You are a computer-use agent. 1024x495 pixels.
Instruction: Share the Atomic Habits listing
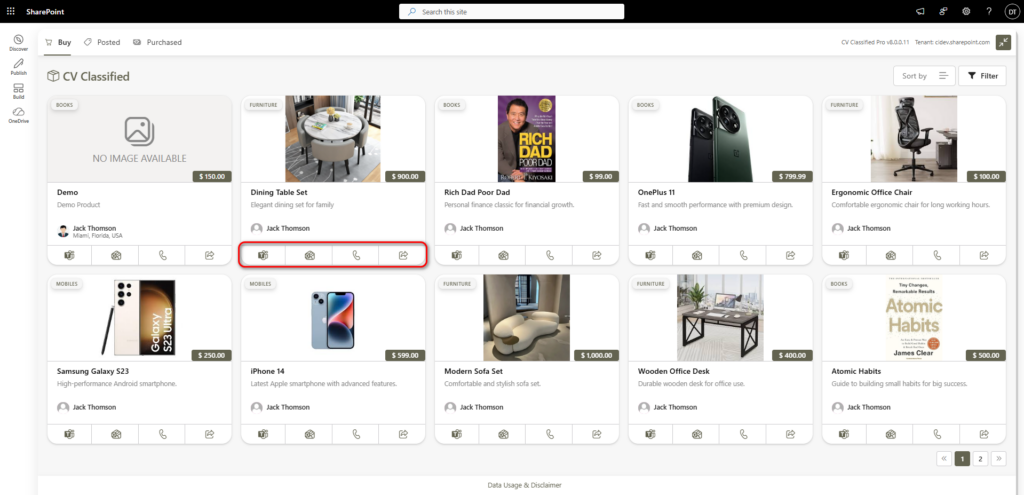pyautogui.click(x=984, y=434)
